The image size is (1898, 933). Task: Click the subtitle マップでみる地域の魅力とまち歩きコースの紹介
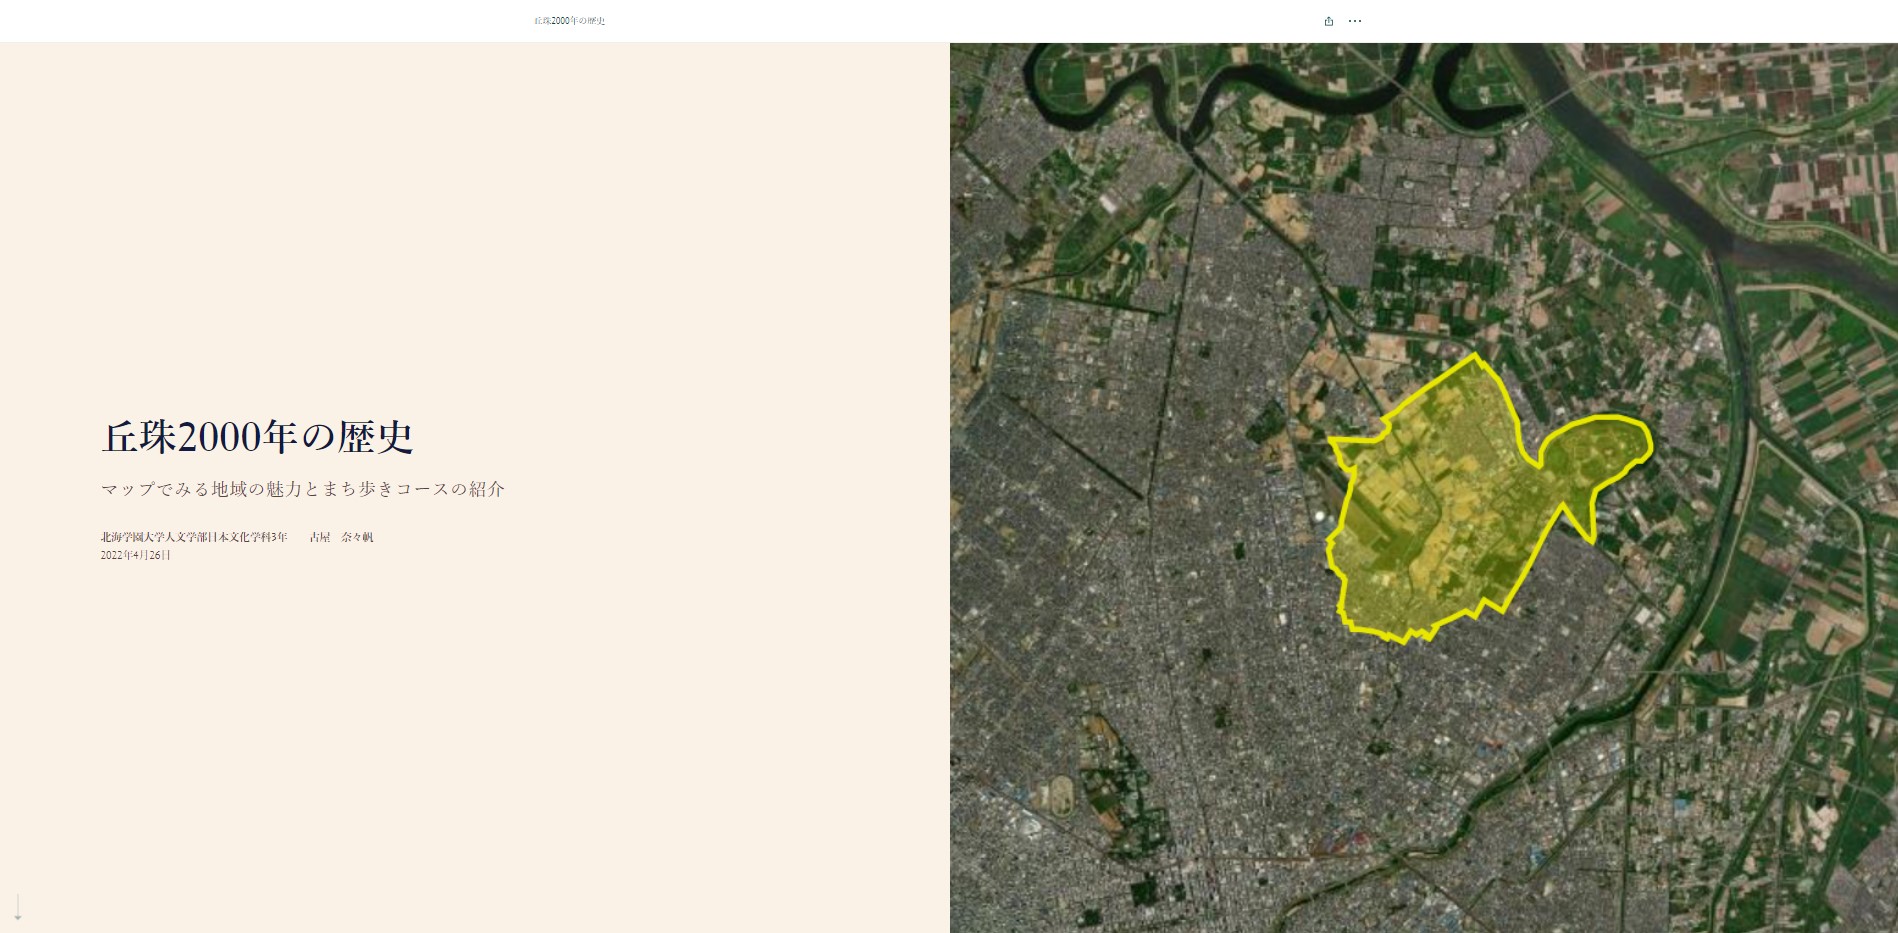(303, 489)
